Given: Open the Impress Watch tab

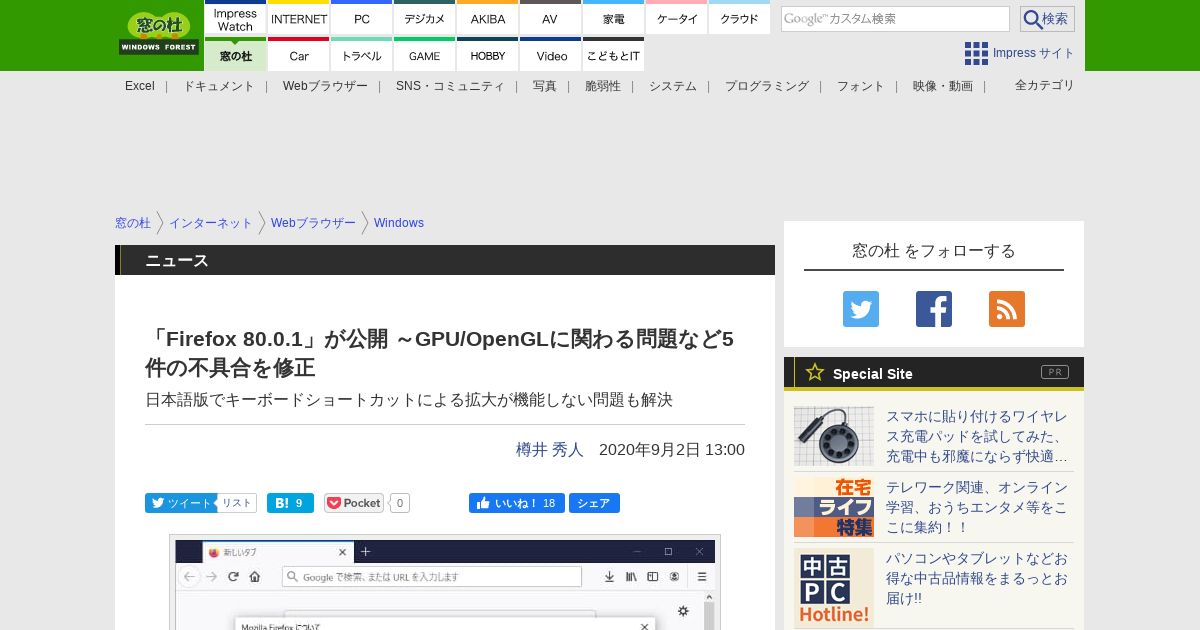Looking at the screenshot, I should coord(235,19).
